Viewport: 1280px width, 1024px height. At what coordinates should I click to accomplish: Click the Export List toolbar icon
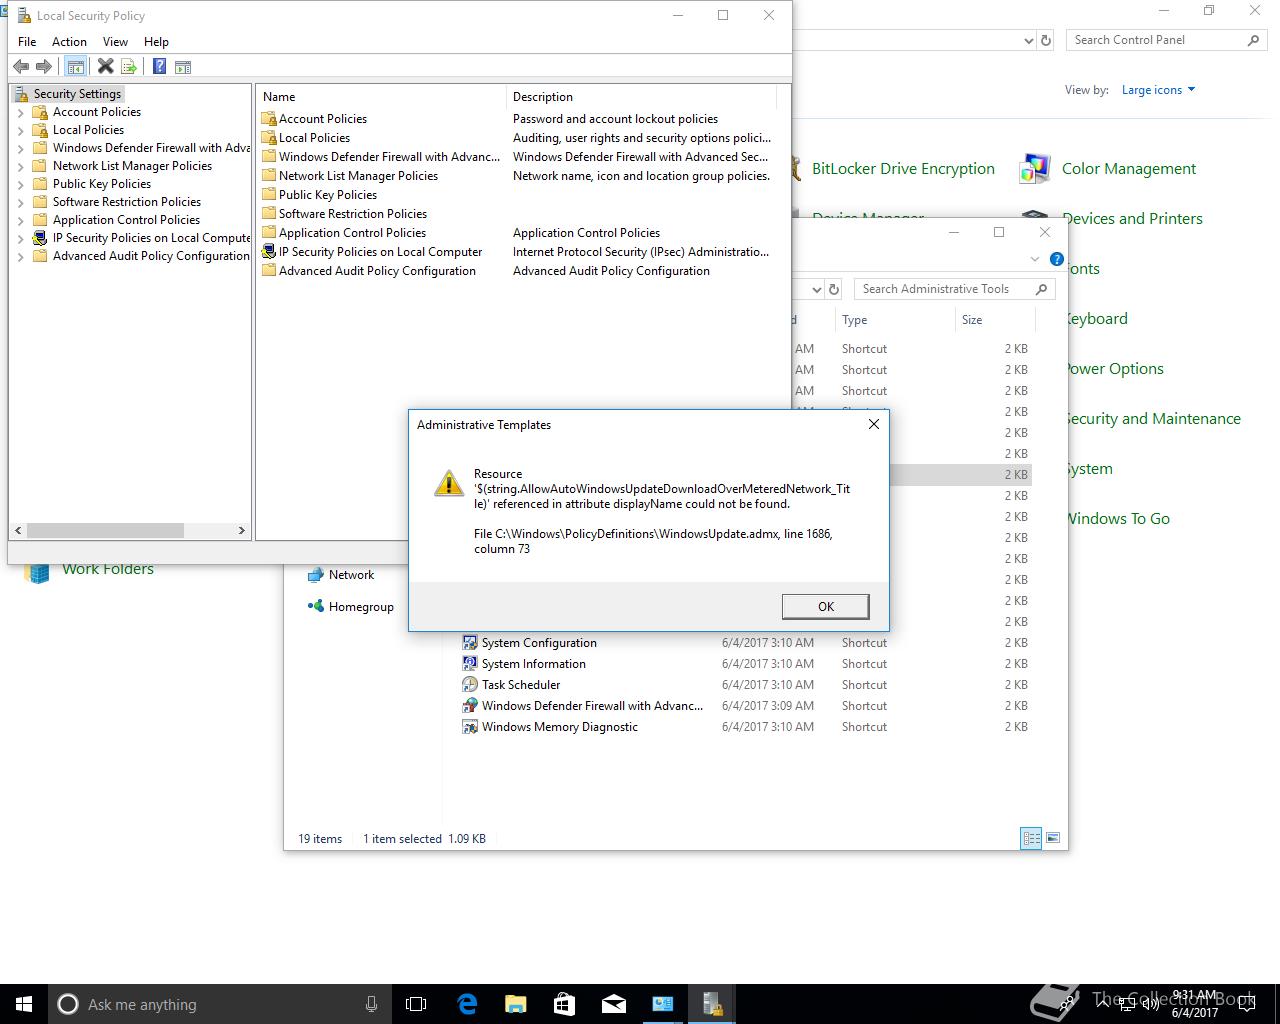128,67
